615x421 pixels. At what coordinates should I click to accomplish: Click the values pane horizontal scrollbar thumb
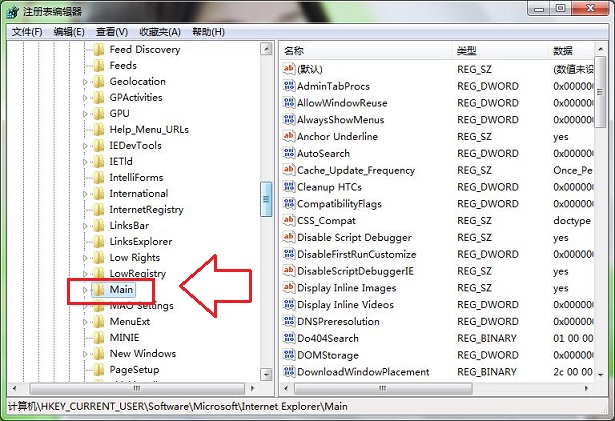(x=383, y=388)
